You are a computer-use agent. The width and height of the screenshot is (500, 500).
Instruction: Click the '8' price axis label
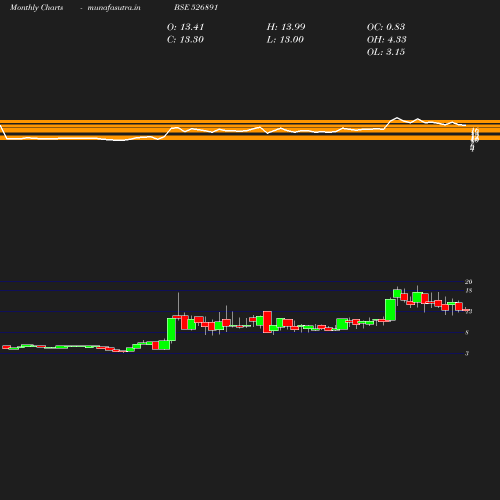pos(467,332)
